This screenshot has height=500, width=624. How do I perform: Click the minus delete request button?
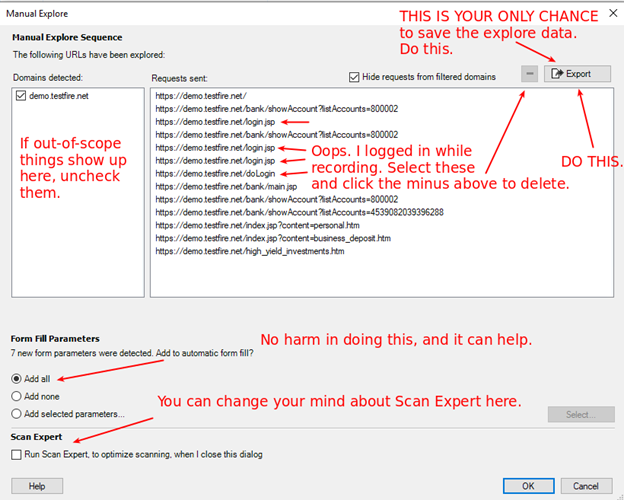(x=529, y=74)
